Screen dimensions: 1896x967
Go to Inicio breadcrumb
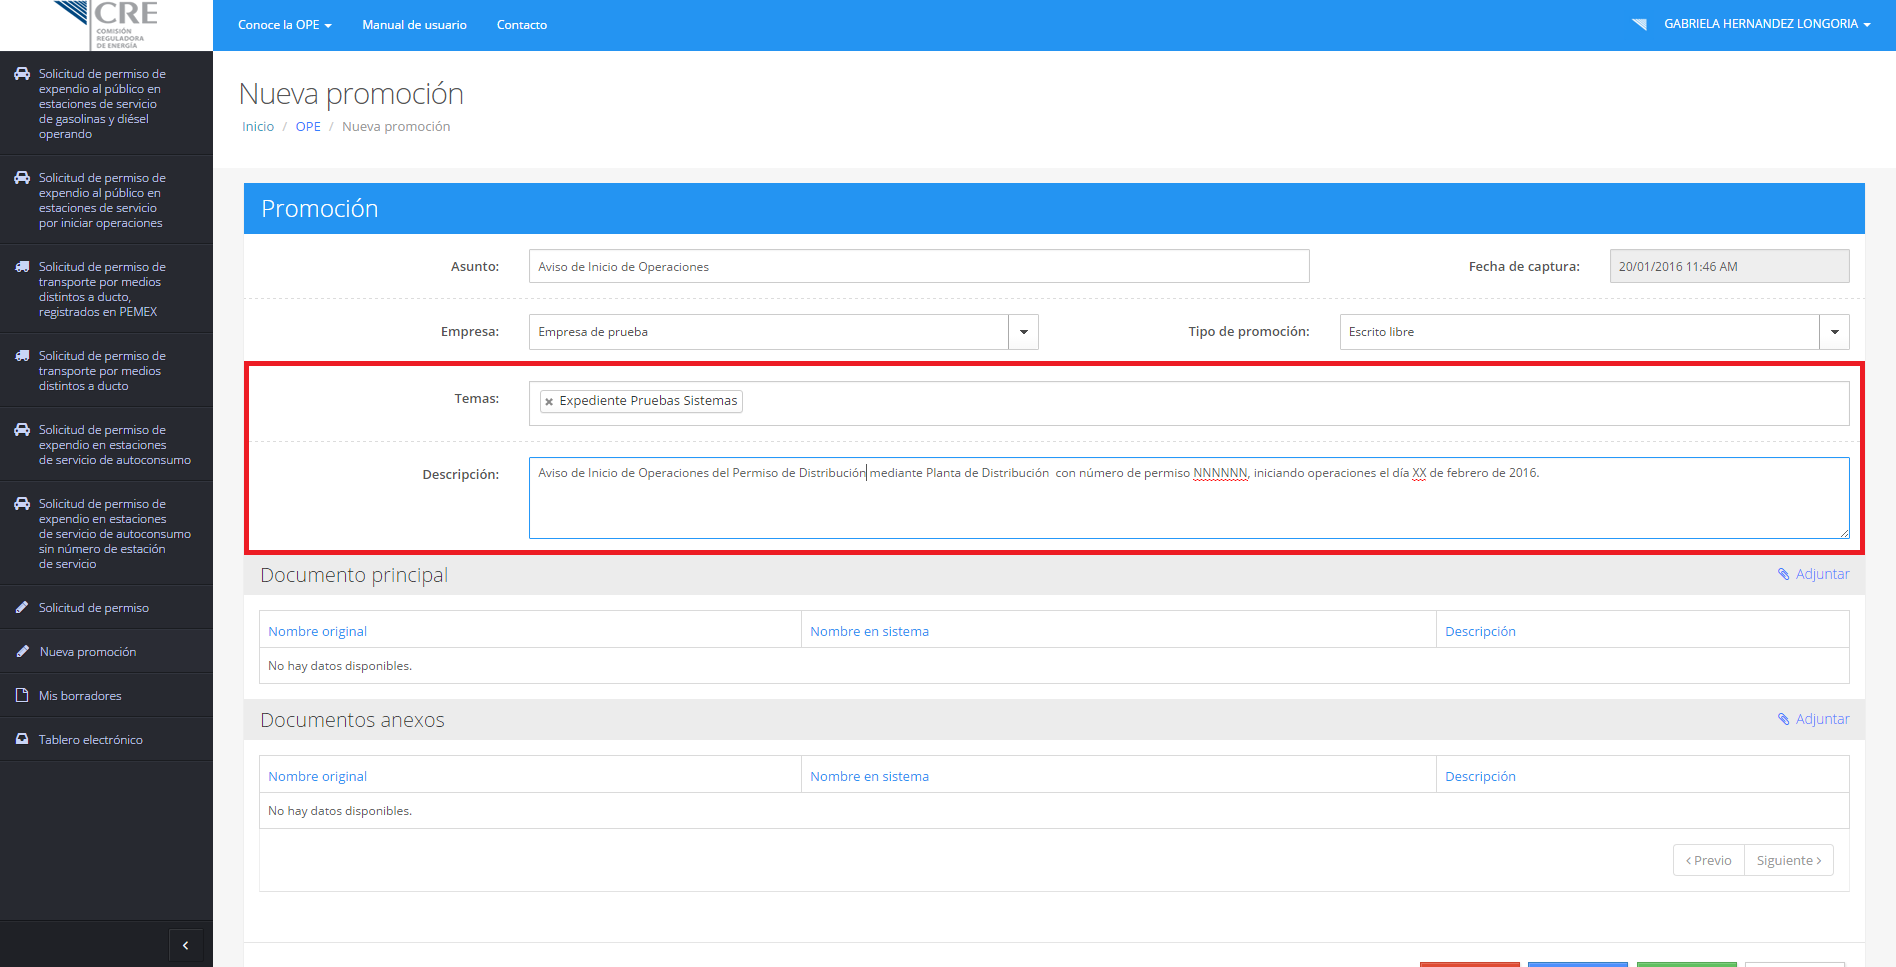pos(258,127)
